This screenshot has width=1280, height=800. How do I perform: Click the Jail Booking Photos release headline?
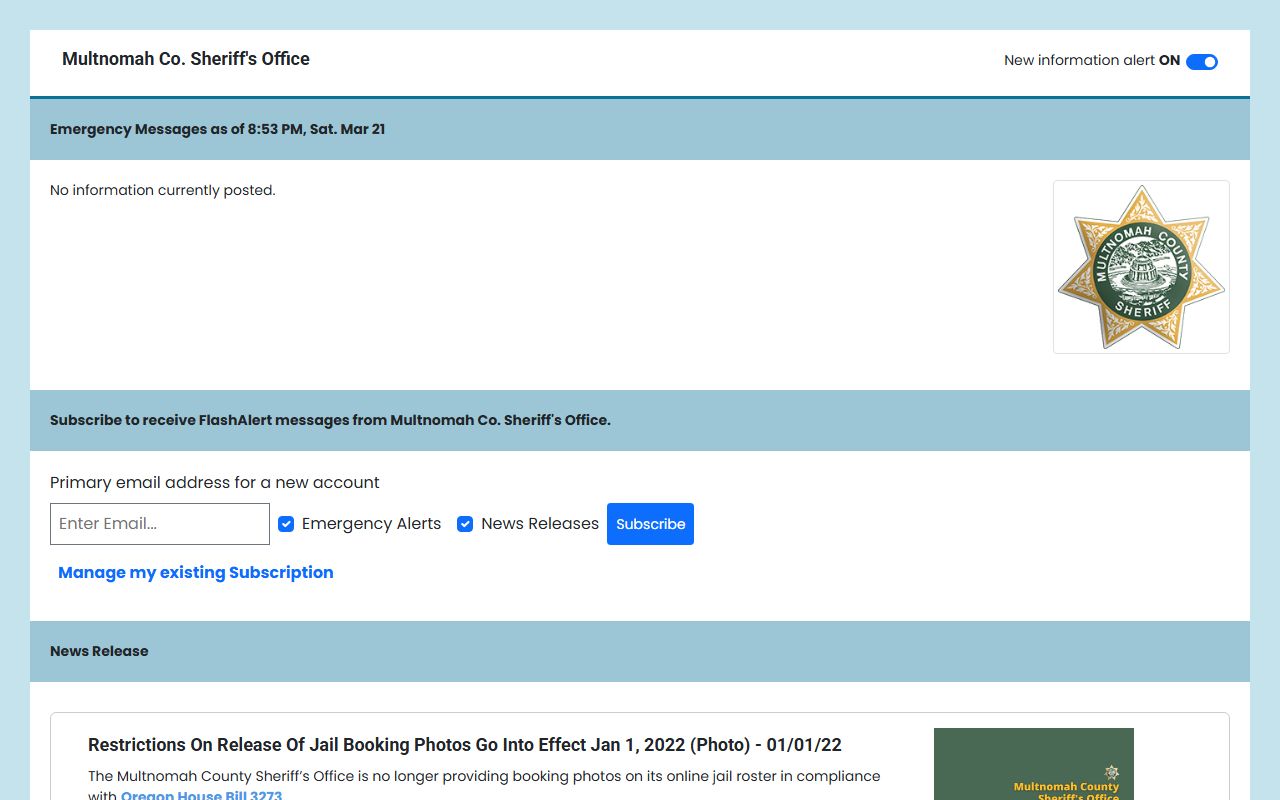coord(464,745)
